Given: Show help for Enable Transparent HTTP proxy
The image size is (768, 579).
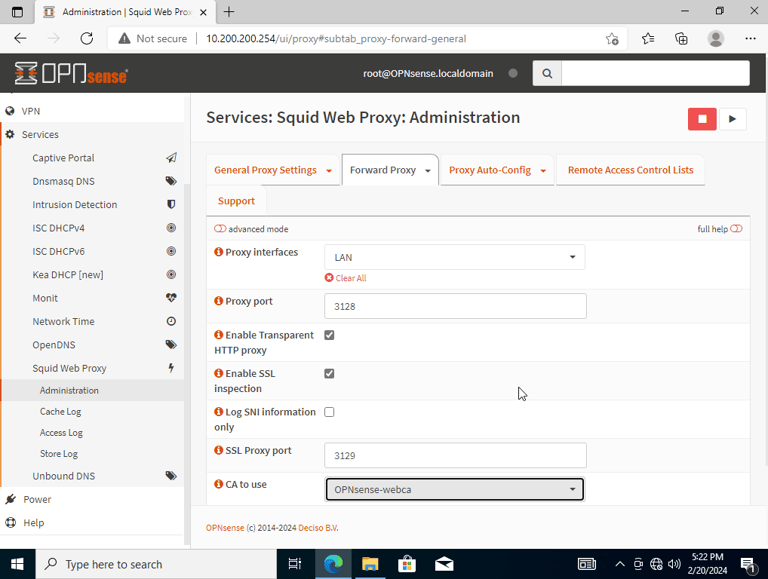Looking at the screenshot, I should click(x=218, y=335).
